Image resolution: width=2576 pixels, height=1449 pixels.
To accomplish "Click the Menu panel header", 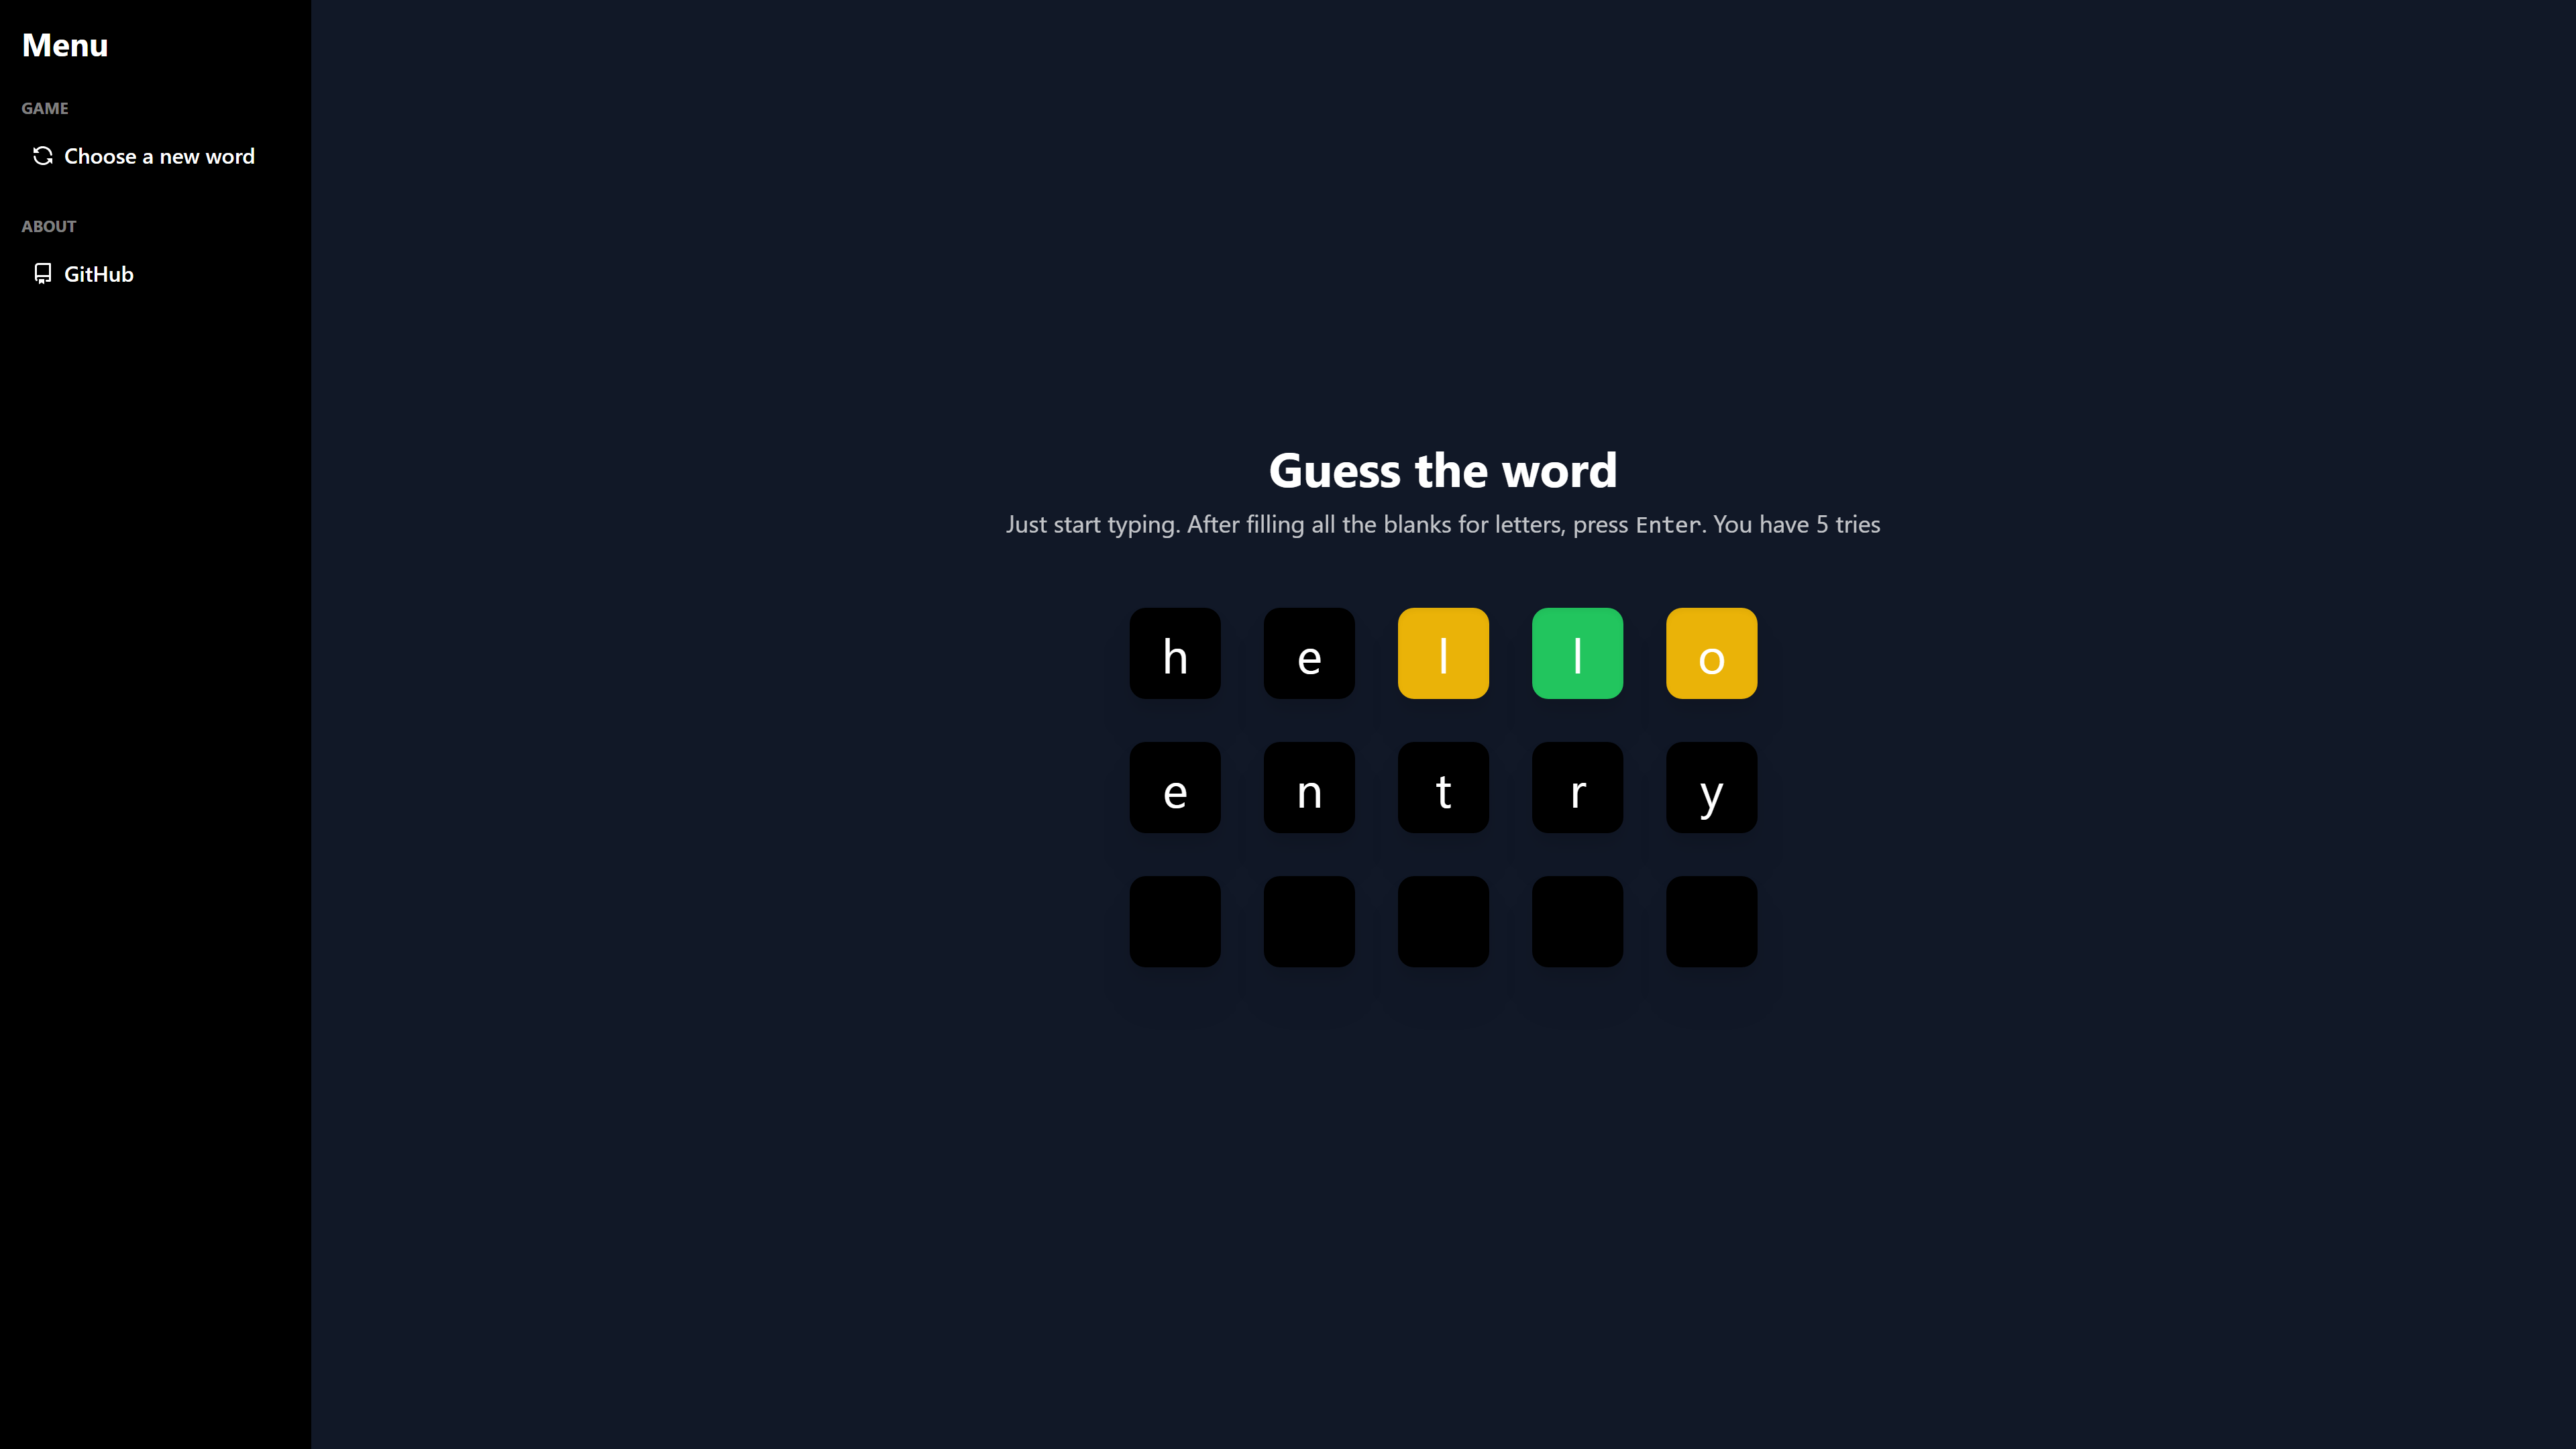I will 64,44.
